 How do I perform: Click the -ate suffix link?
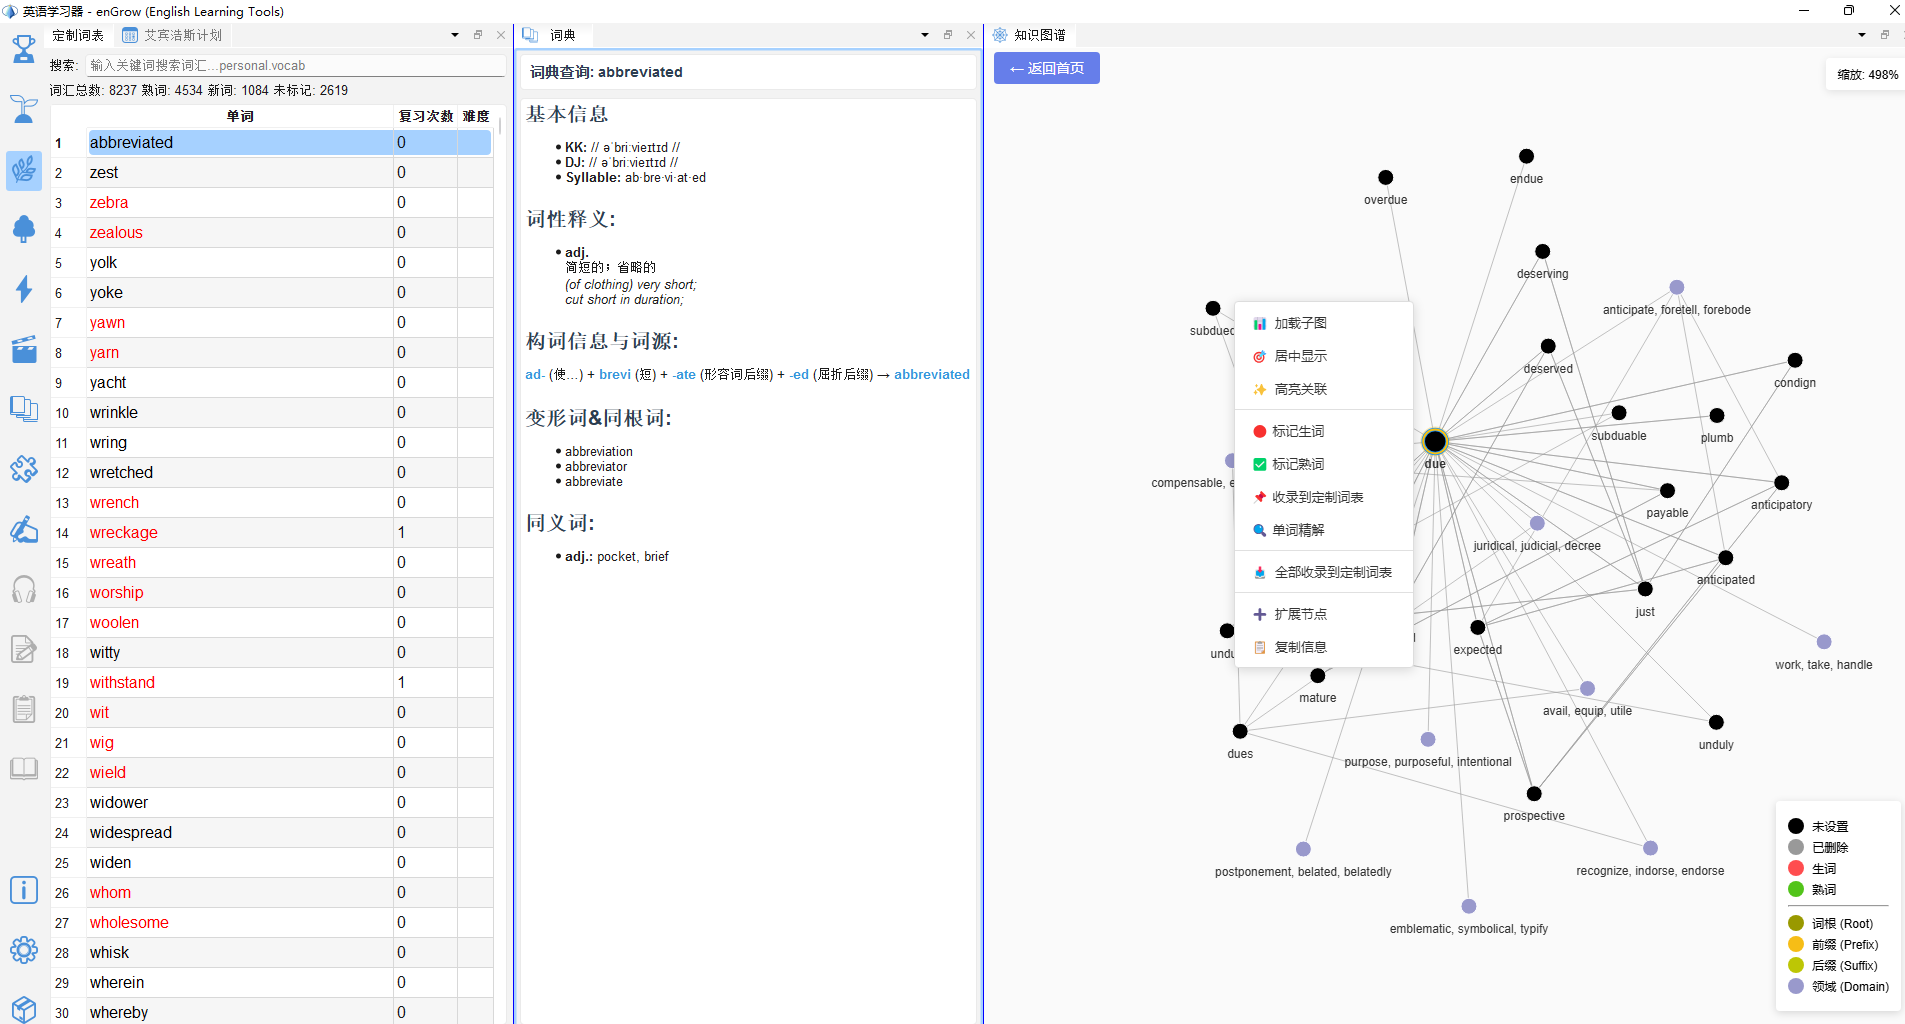[x=684, y=374]
